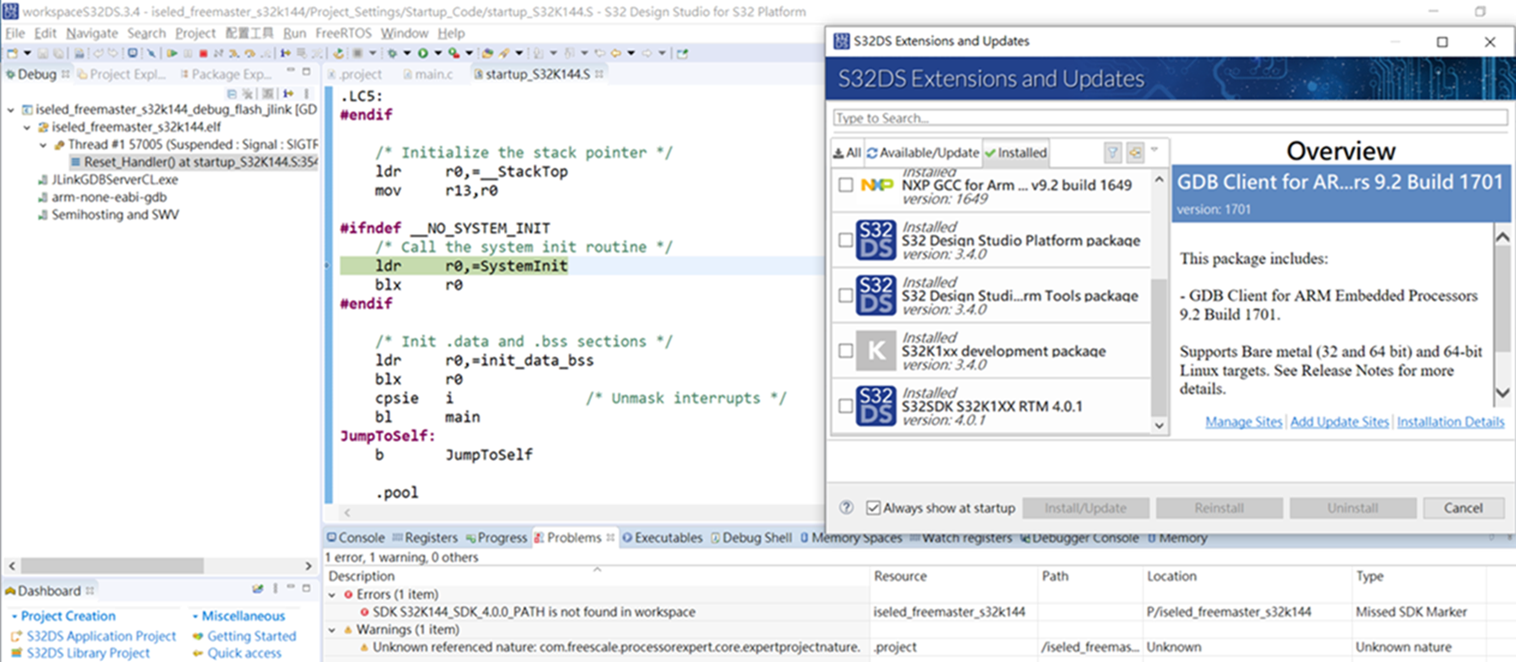Image resolution: width=1516 pixels, height=662 pixels.
Task: Click the Manage Sites link
Action: 1243,421
